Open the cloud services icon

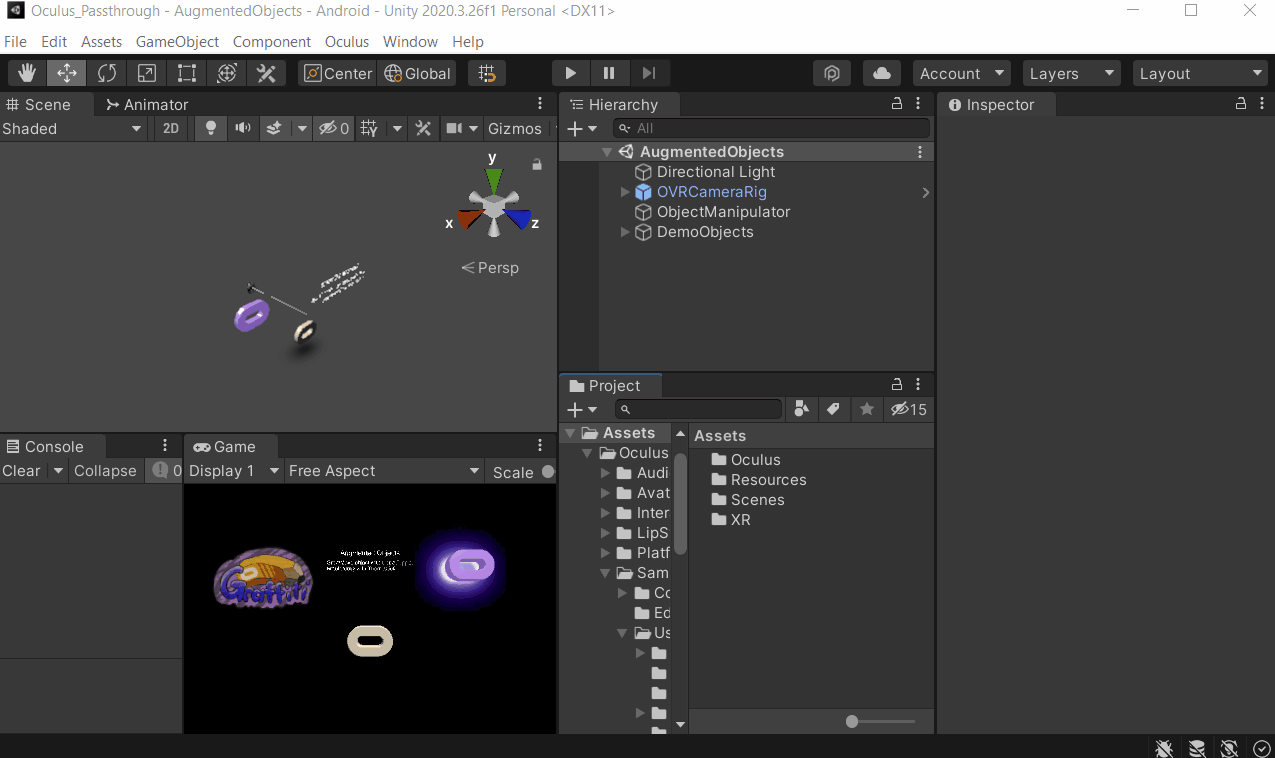coord(881,73)
